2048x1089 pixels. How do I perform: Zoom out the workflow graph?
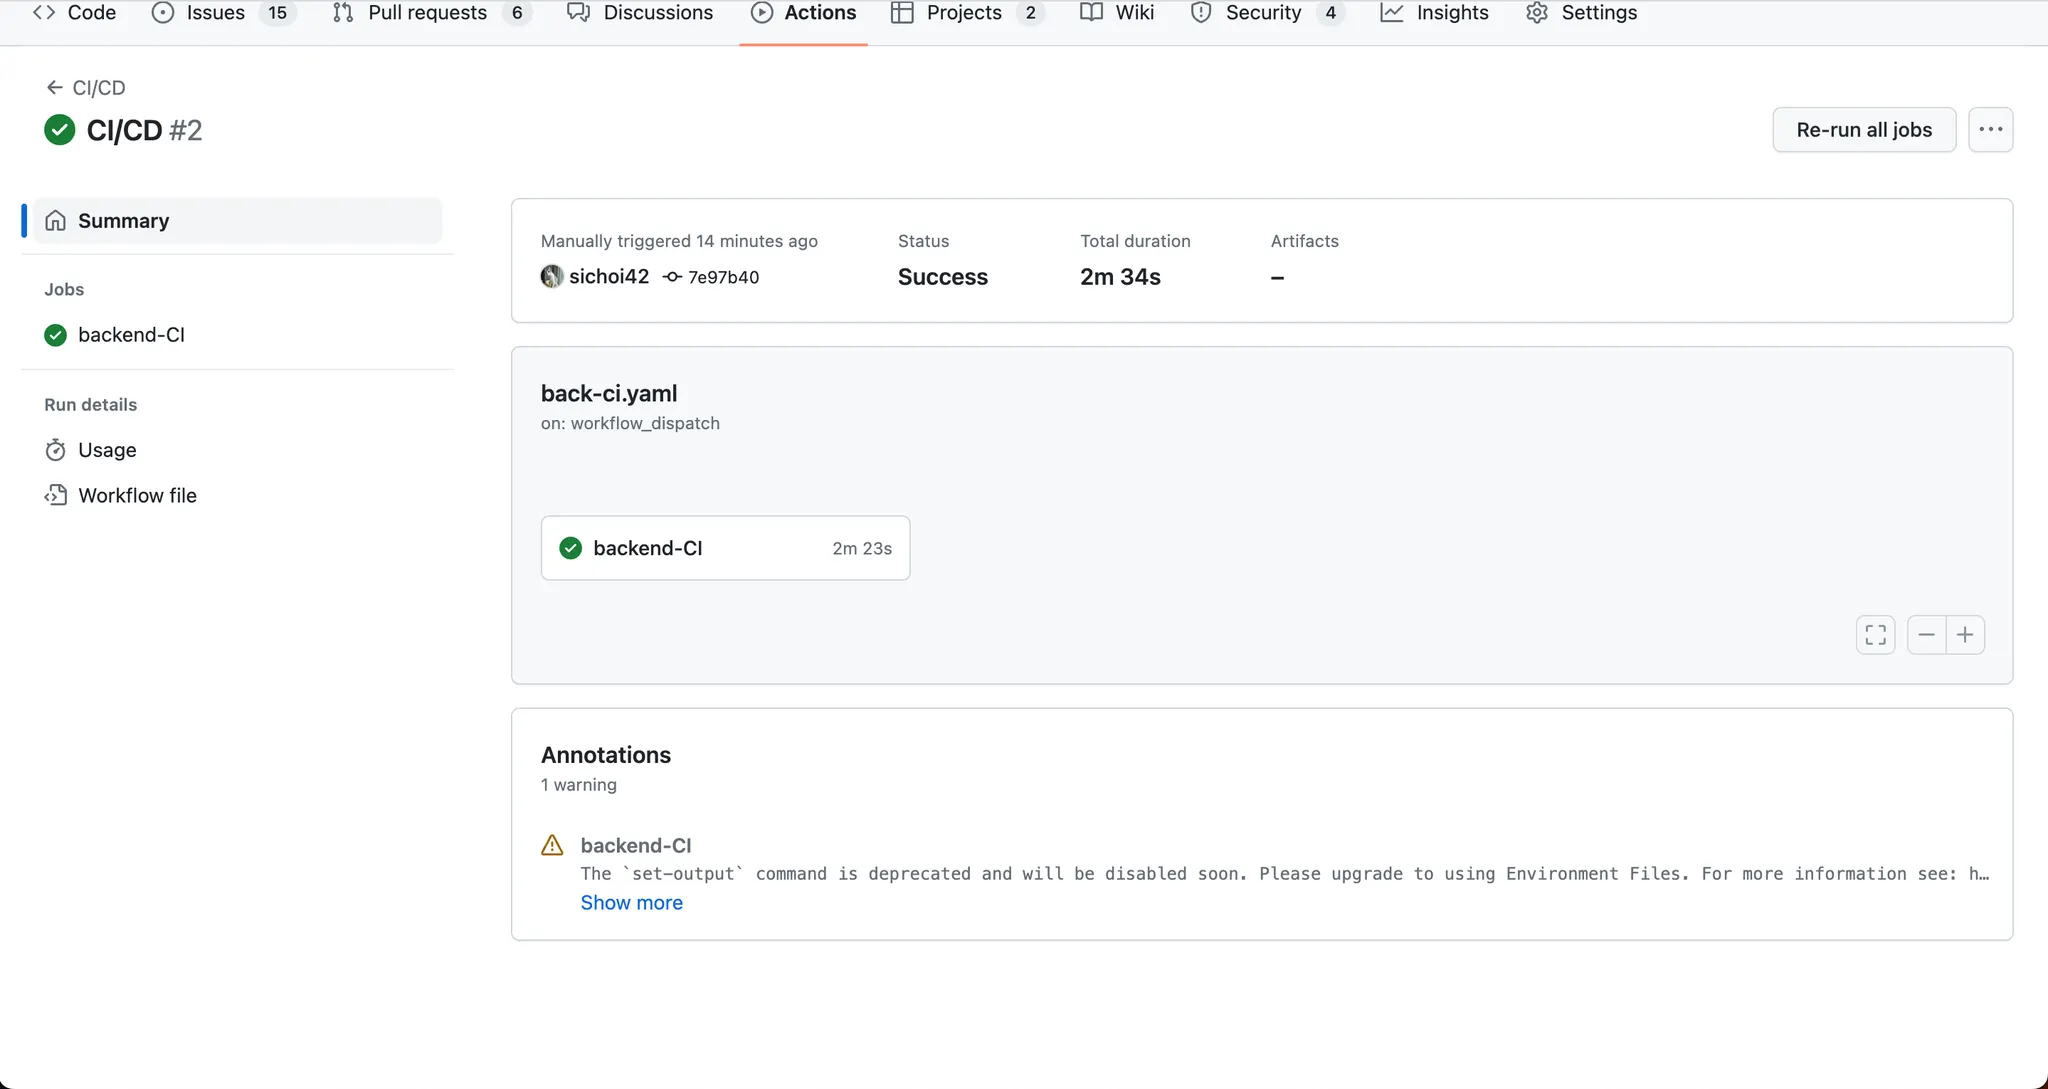click(x=1926, y=635)
